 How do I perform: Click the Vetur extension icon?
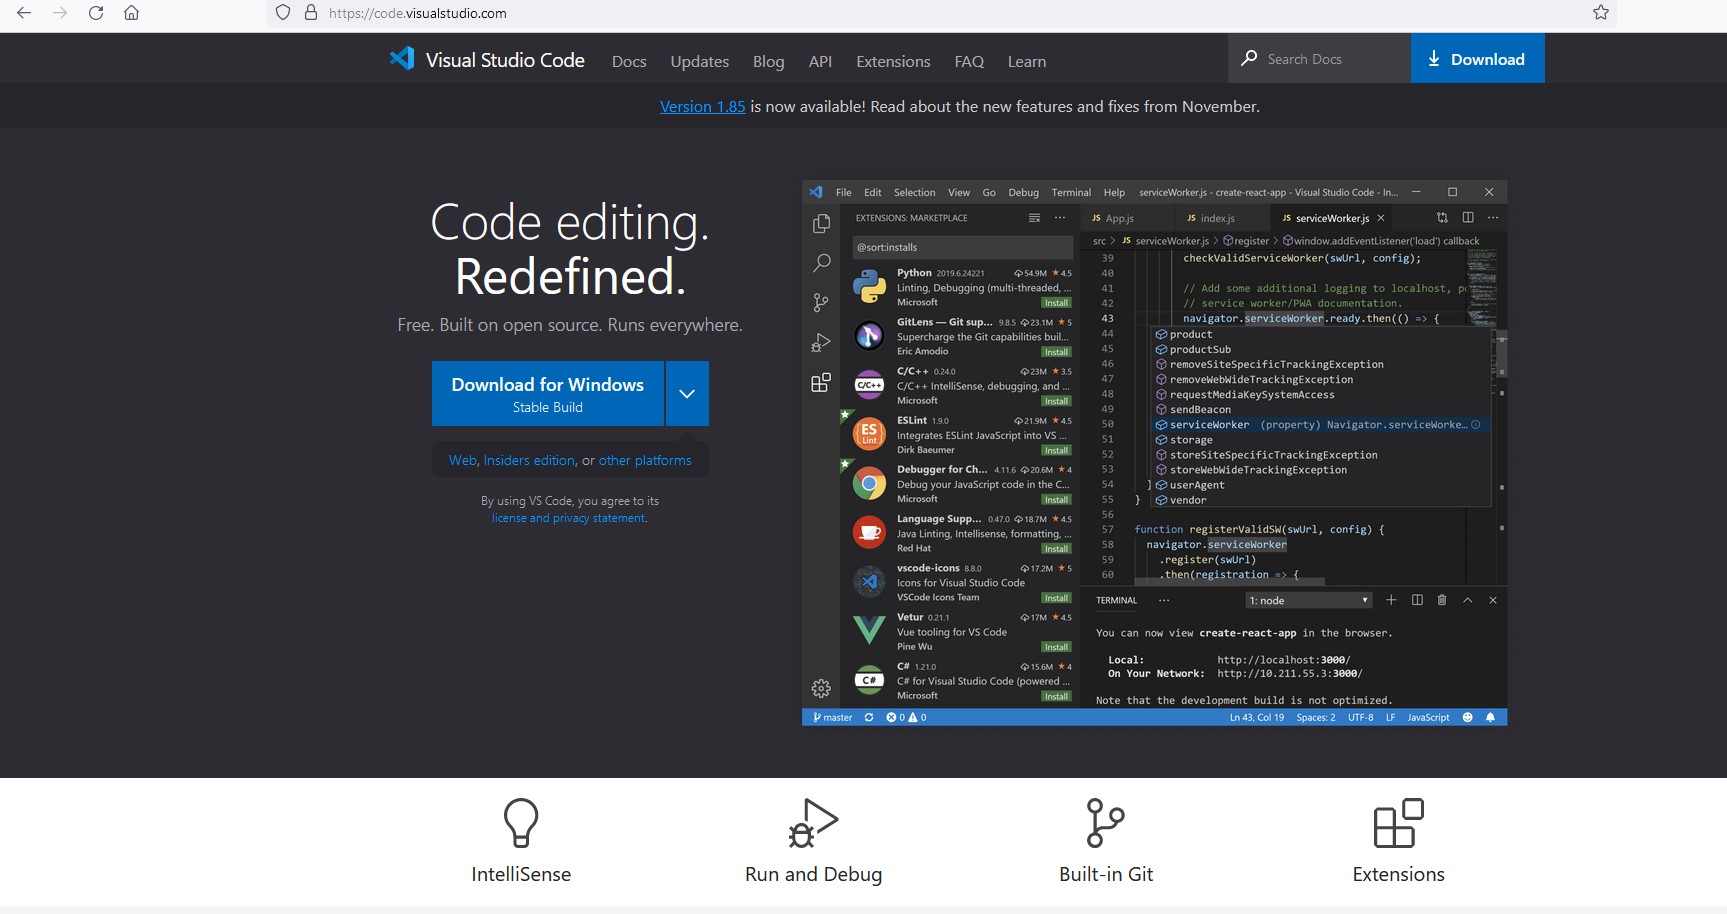(869, 630)
